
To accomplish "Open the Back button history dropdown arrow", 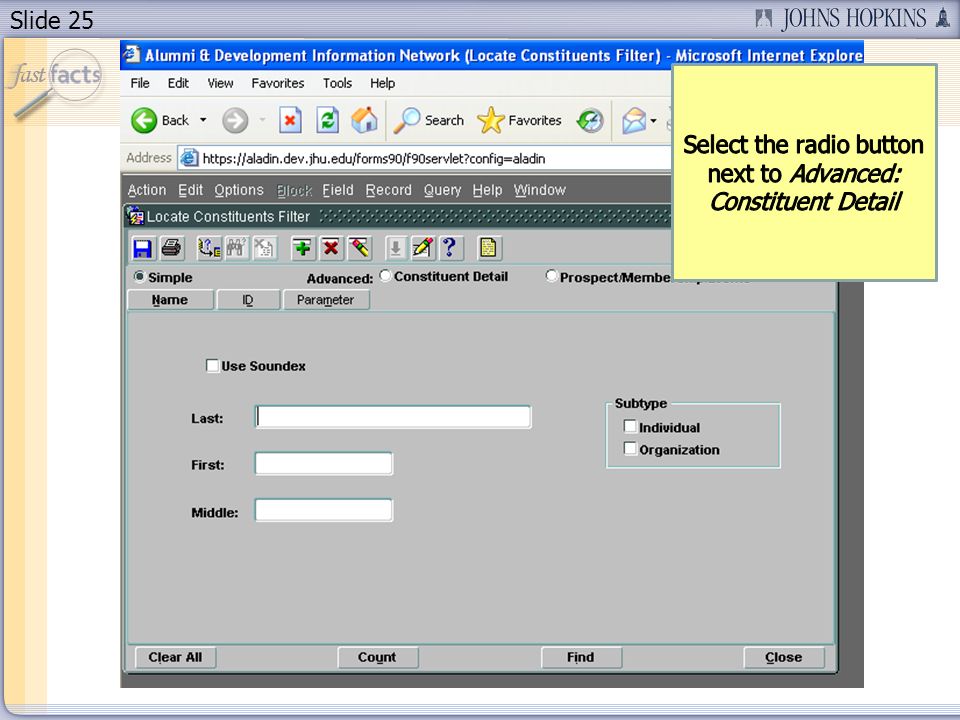I will (203, 121).
